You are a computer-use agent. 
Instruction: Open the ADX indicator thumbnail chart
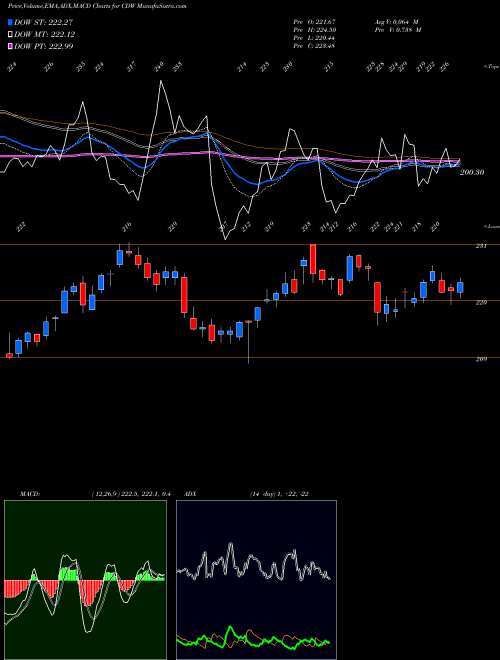[x=256, y=580]
